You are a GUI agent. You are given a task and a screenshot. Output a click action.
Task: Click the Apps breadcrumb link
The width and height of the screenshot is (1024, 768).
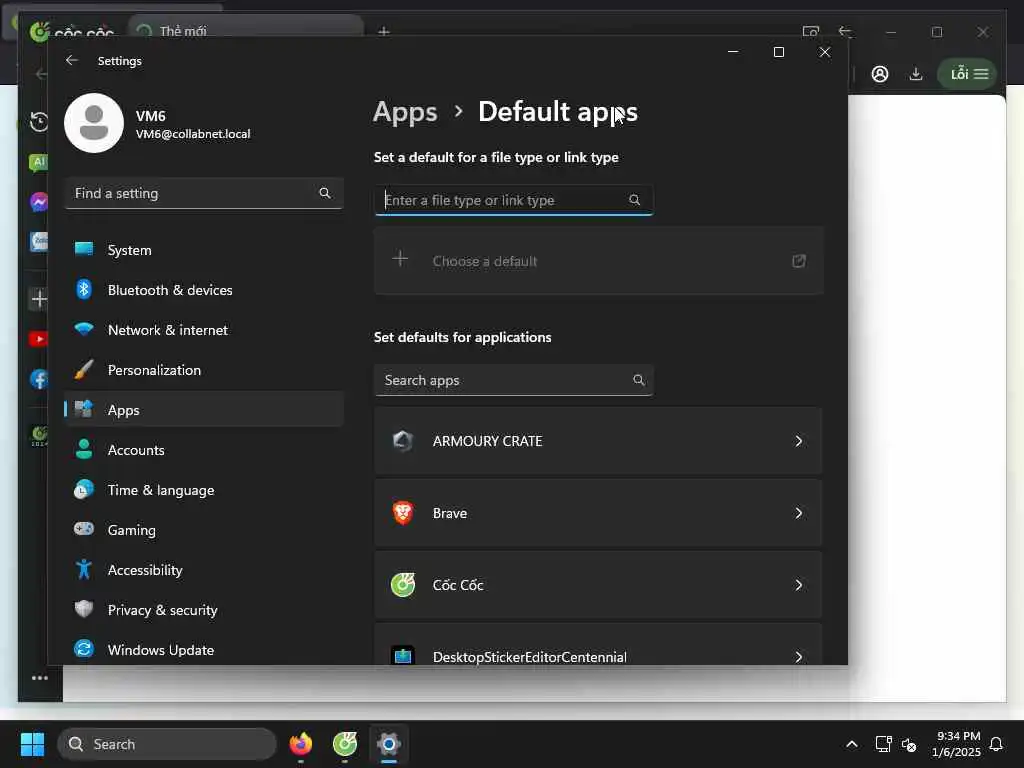(405, 112)
